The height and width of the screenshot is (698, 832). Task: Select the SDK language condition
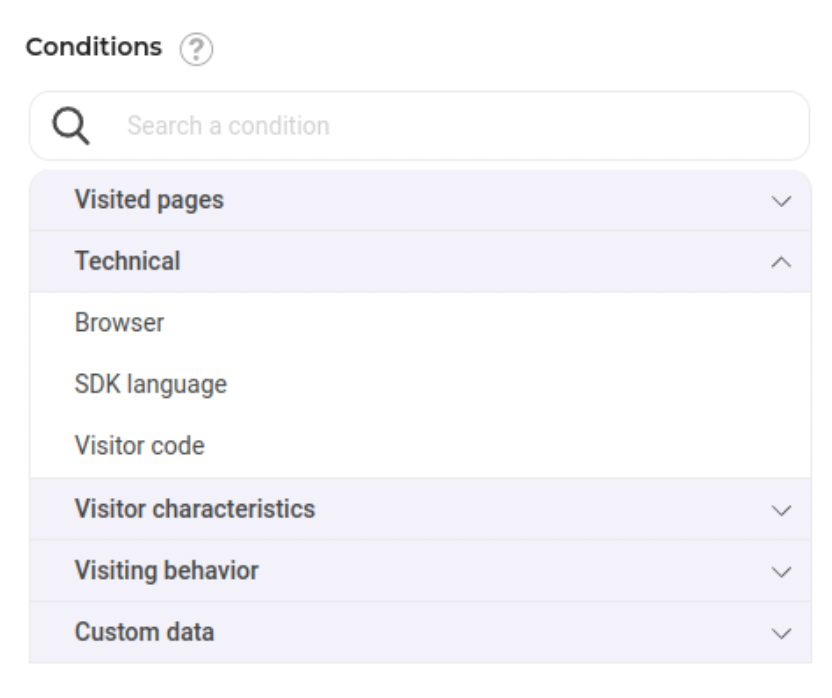[420, 384]
